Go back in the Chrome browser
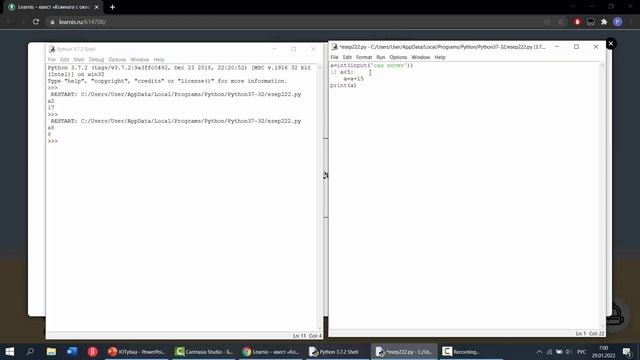This screenshot has width=640, height=360. click(8, 22)
